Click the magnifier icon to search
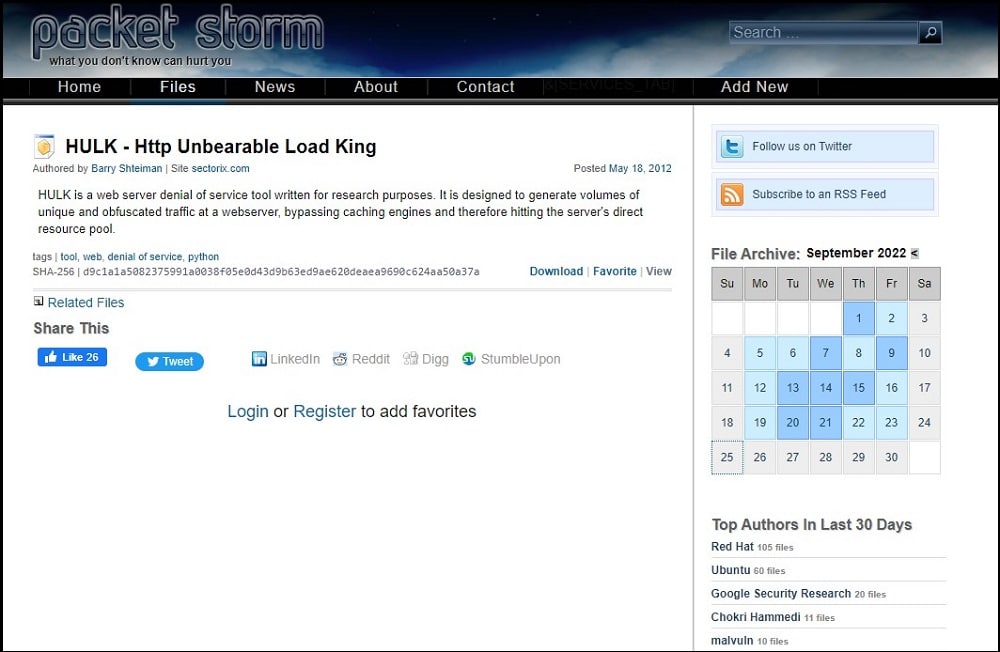Image resolution: width=1000 pixels, height=652 pixels. 929,32
